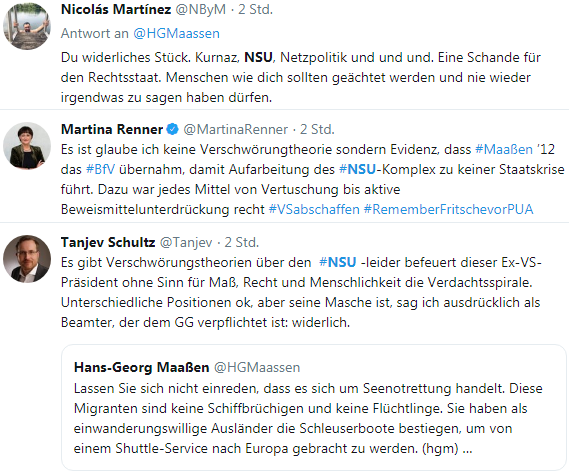Open the @HGMaassen reply mention link
This screenshot has height=473, width=569.
point(176,33)
